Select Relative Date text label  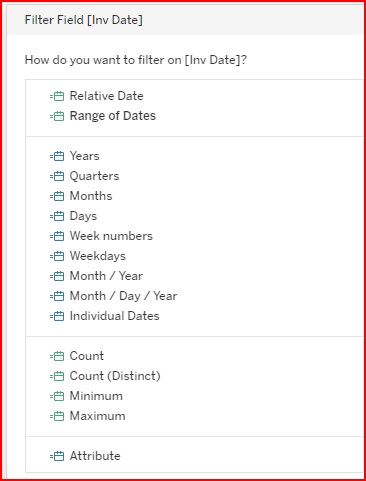click(x=106, y=96)
